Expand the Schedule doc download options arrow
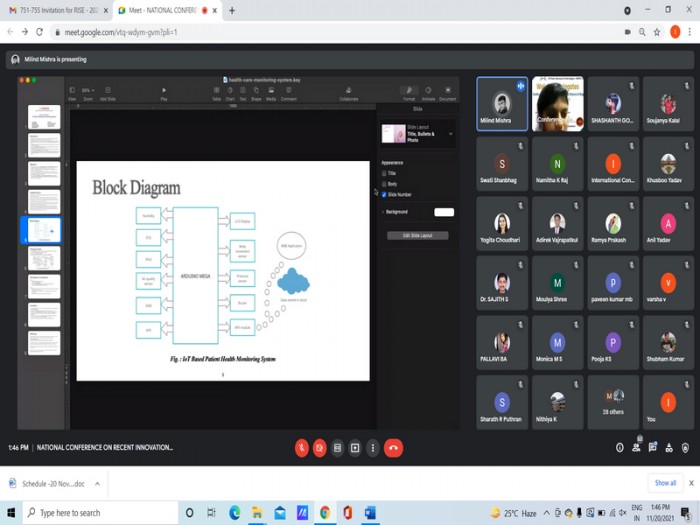The height and width of the screenshot is (525, 700). point(97,483)
